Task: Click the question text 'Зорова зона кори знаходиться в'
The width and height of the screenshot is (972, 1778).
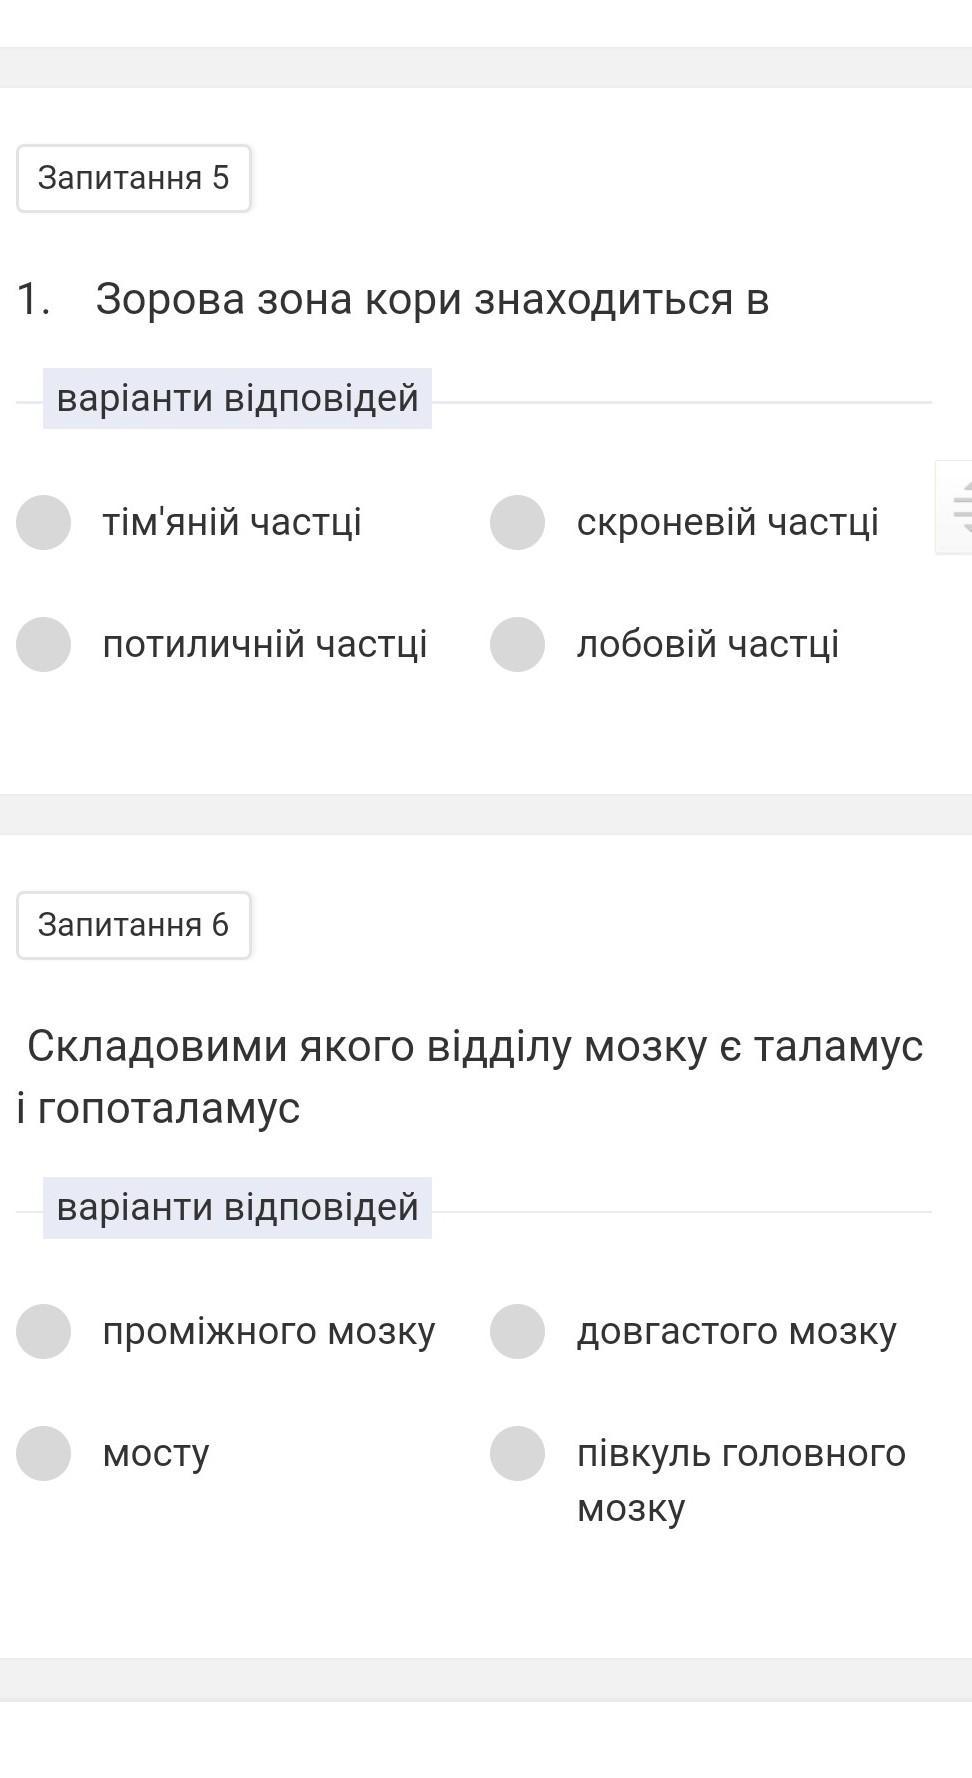Action: tap(432, 299)
